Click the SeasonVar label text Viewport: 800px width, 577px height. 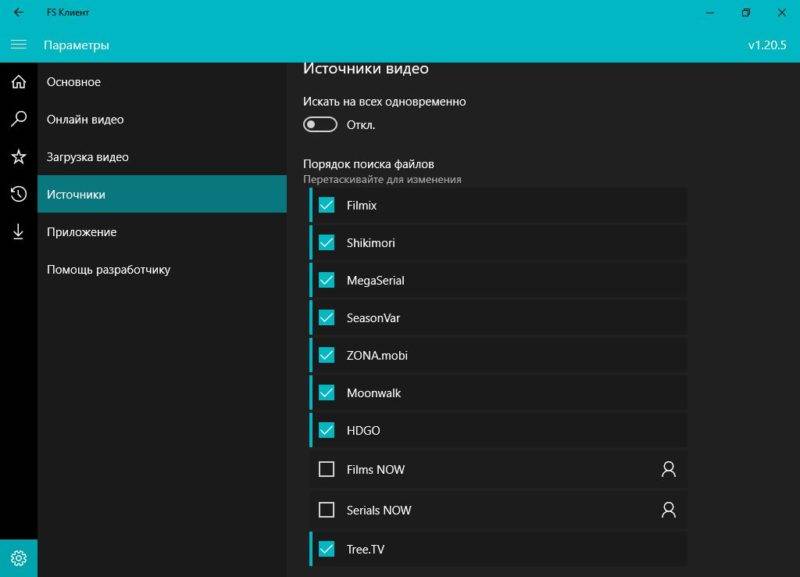point(373,318)
